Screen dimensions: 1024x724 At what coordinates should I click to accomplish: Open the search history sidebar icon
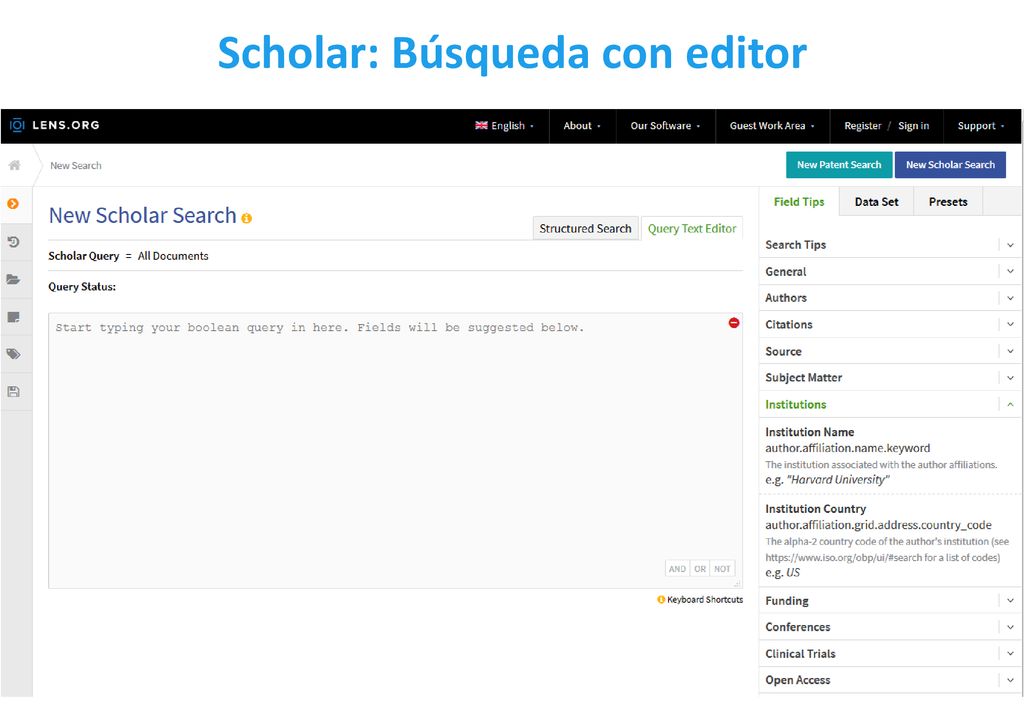coord(13,242)
